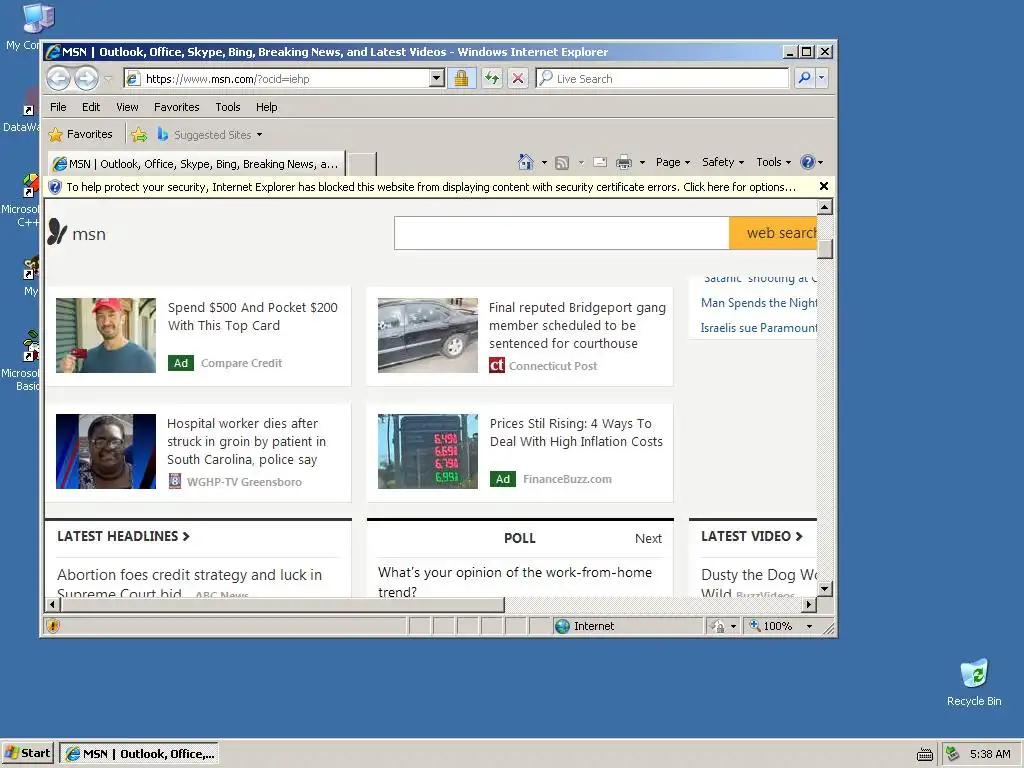Click the Home icon in command bar
The height and width of the screenshot is (768, 1024).
[526, 162]
